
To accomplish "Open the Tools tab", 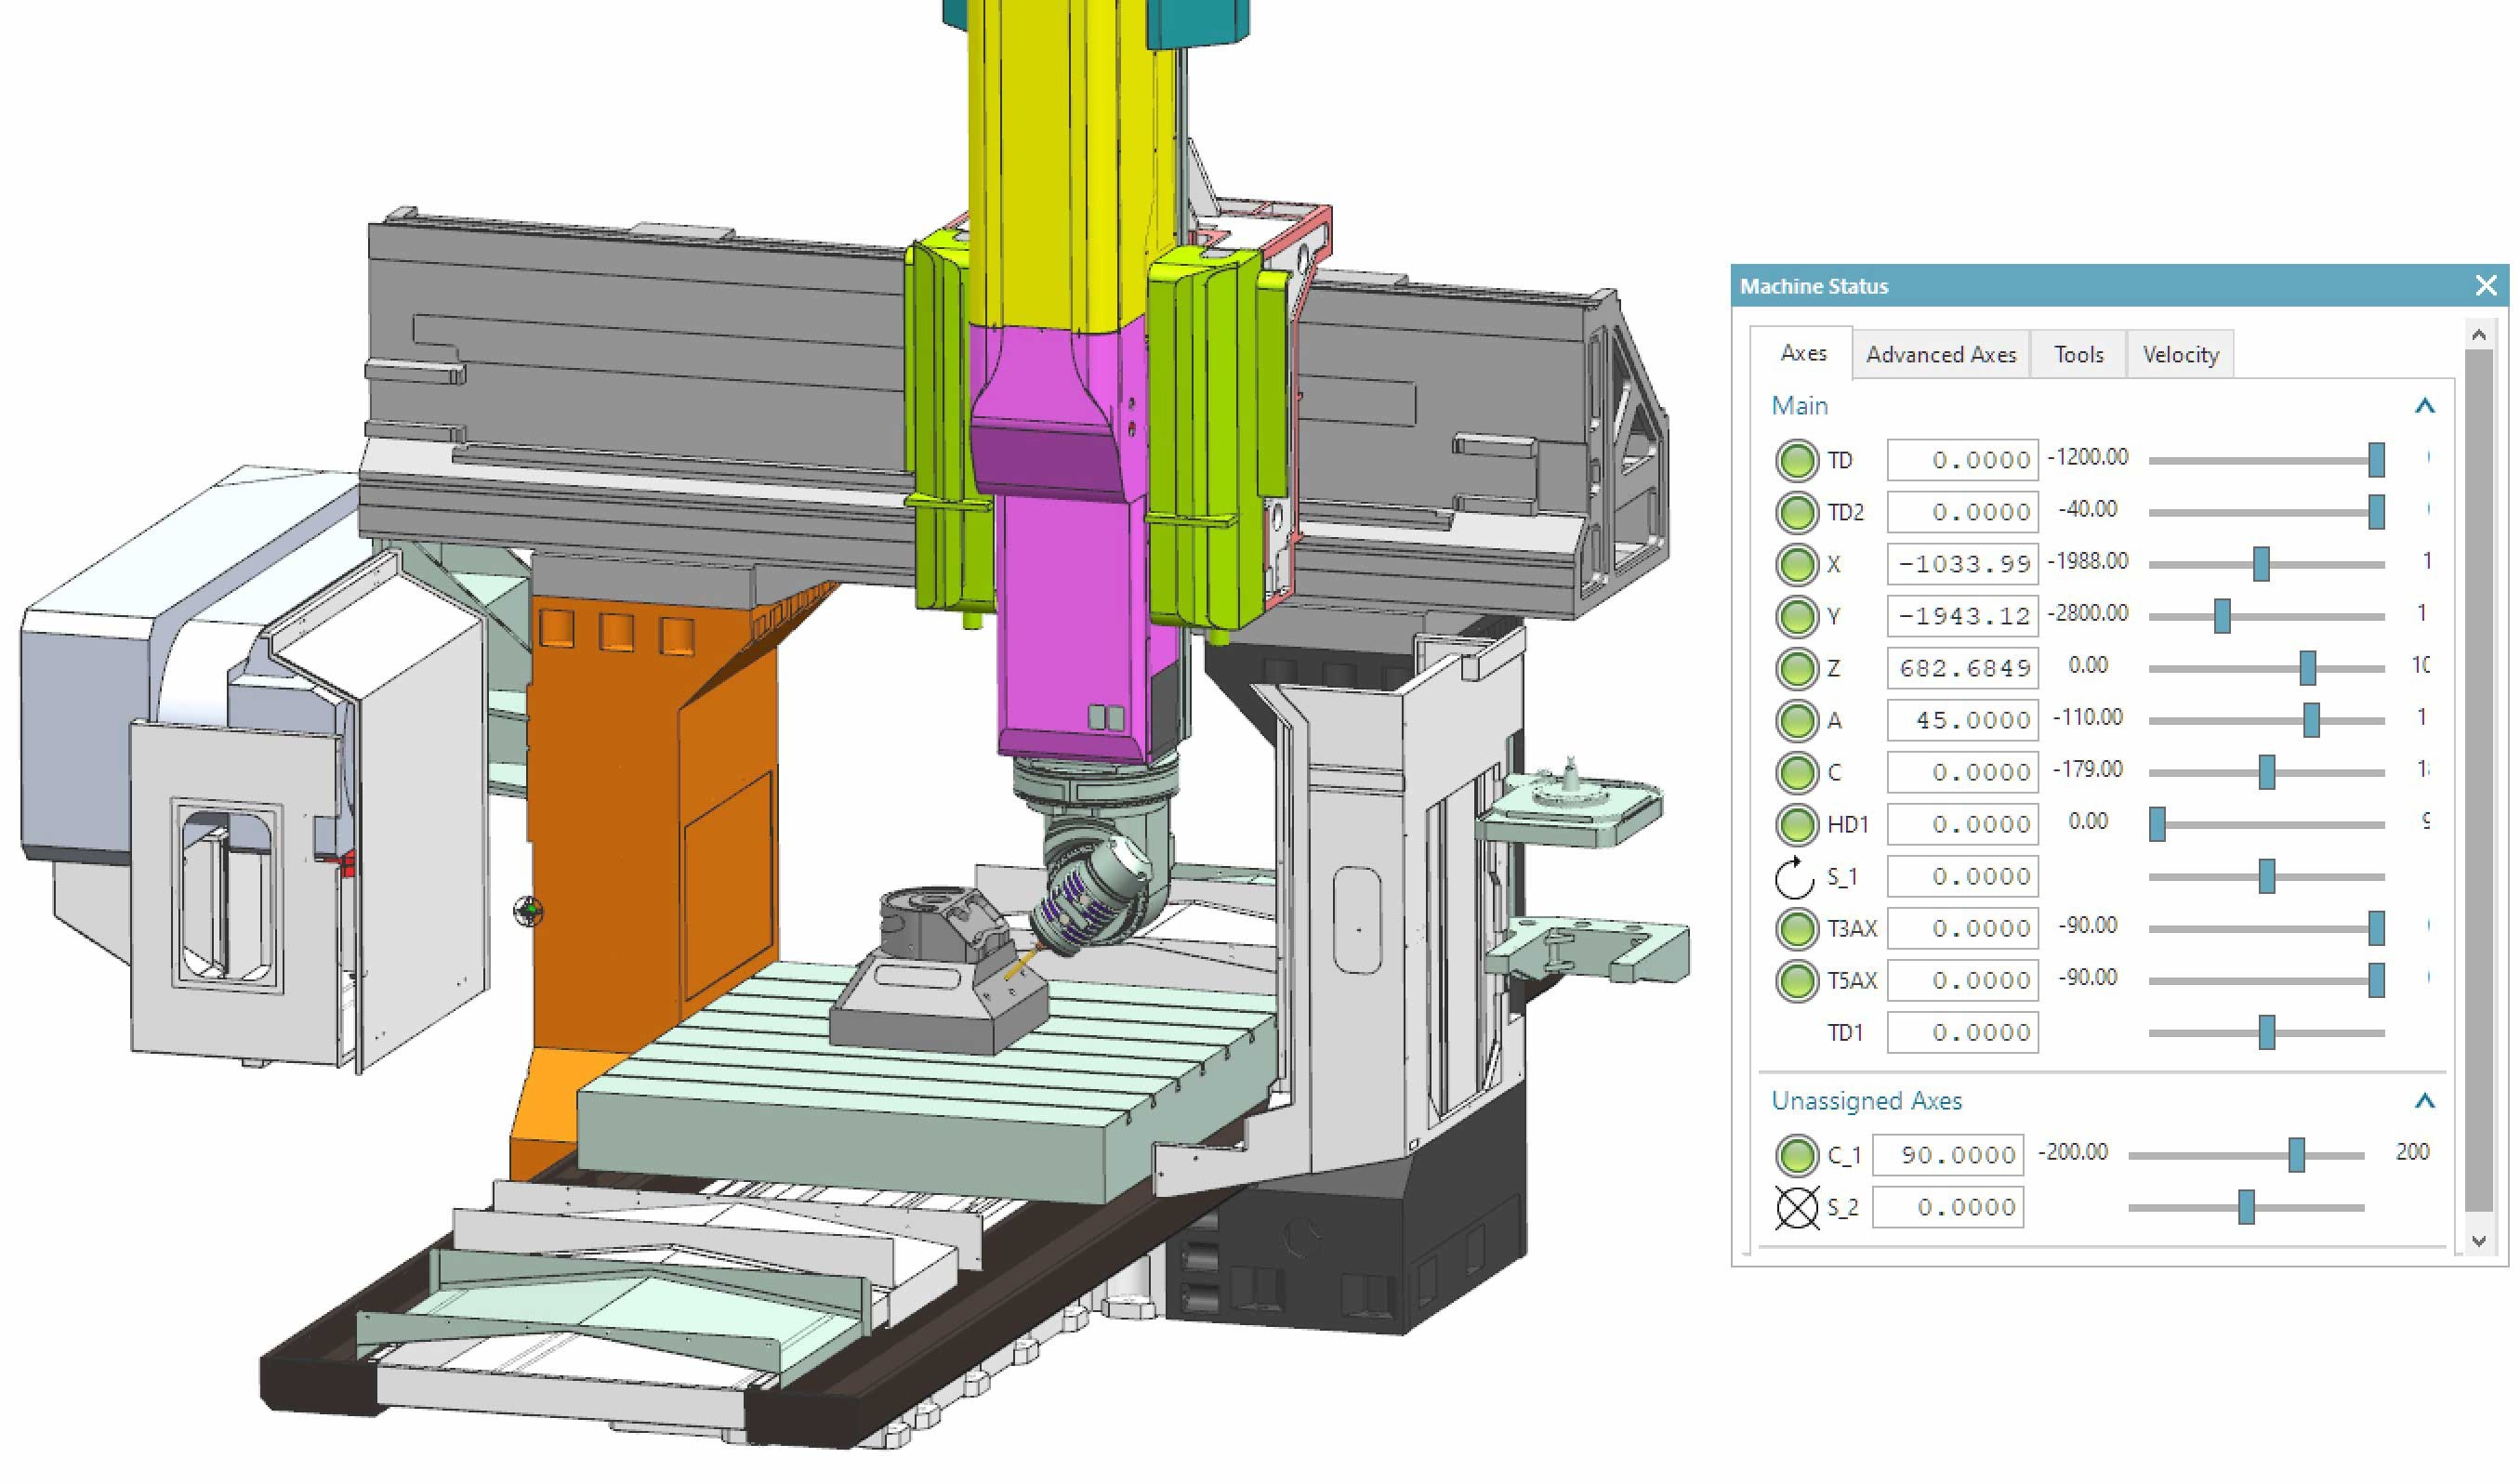I will (x=2078, y=355).
